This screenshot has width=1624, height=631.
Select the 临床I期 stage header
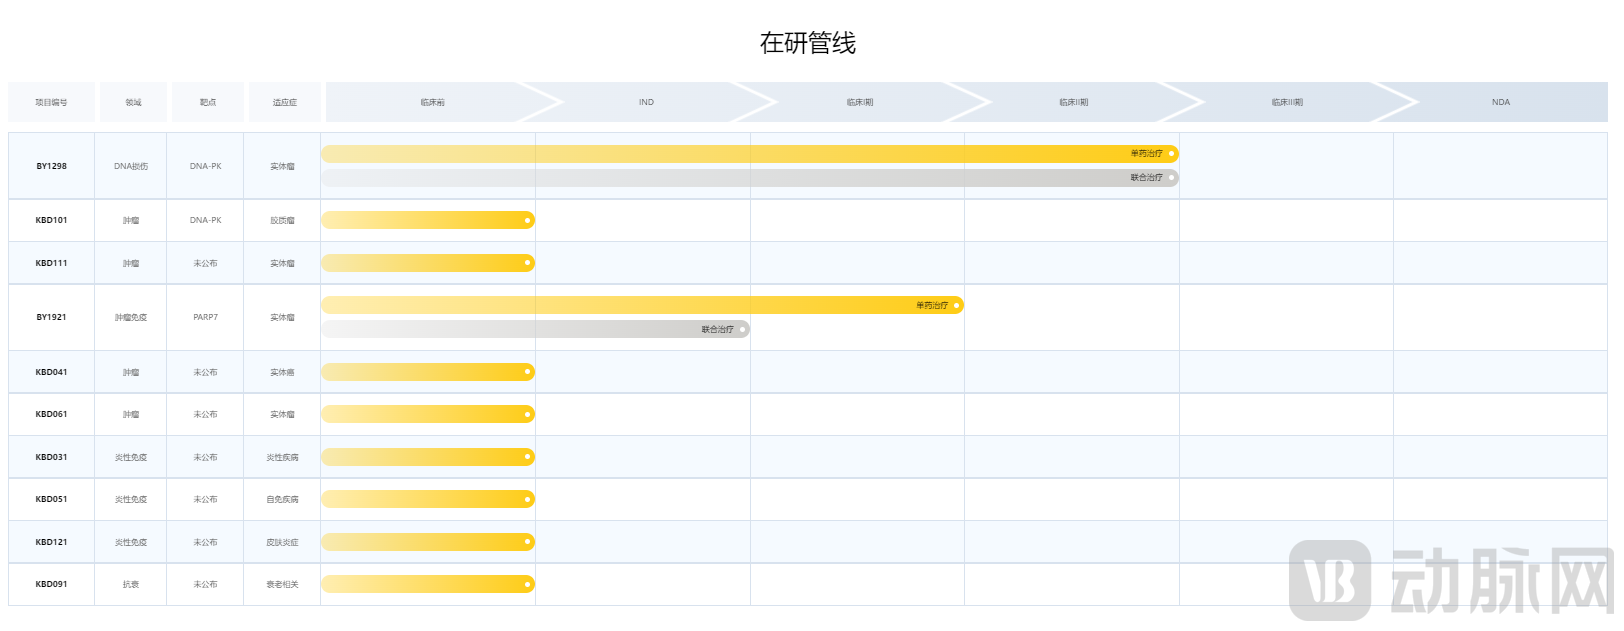coord(860,102)
